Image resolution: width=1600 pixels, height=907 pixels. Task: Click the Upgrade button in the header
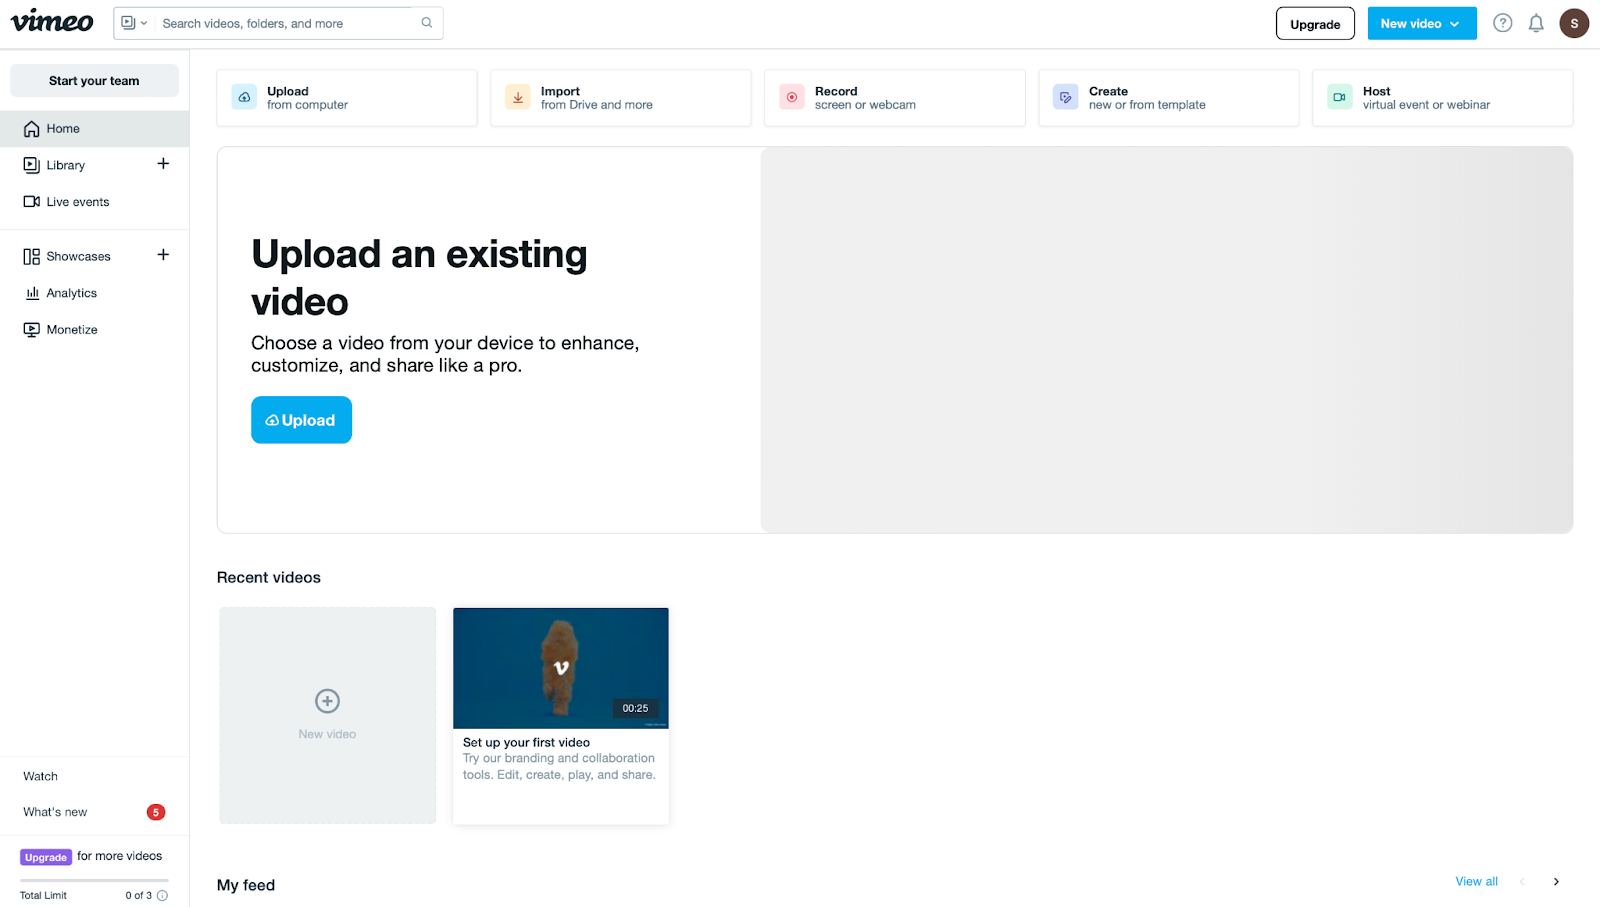1315,24
